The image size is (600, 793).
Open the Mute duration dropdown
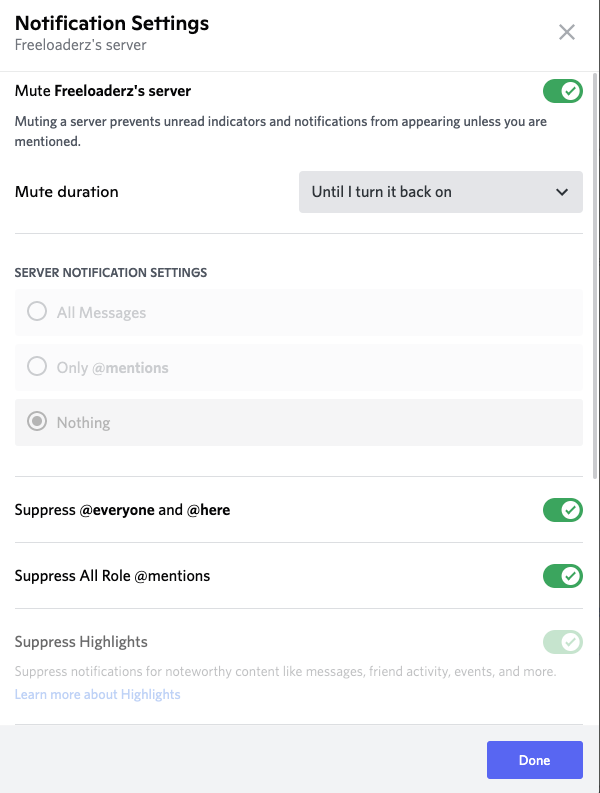click(440, 192)
